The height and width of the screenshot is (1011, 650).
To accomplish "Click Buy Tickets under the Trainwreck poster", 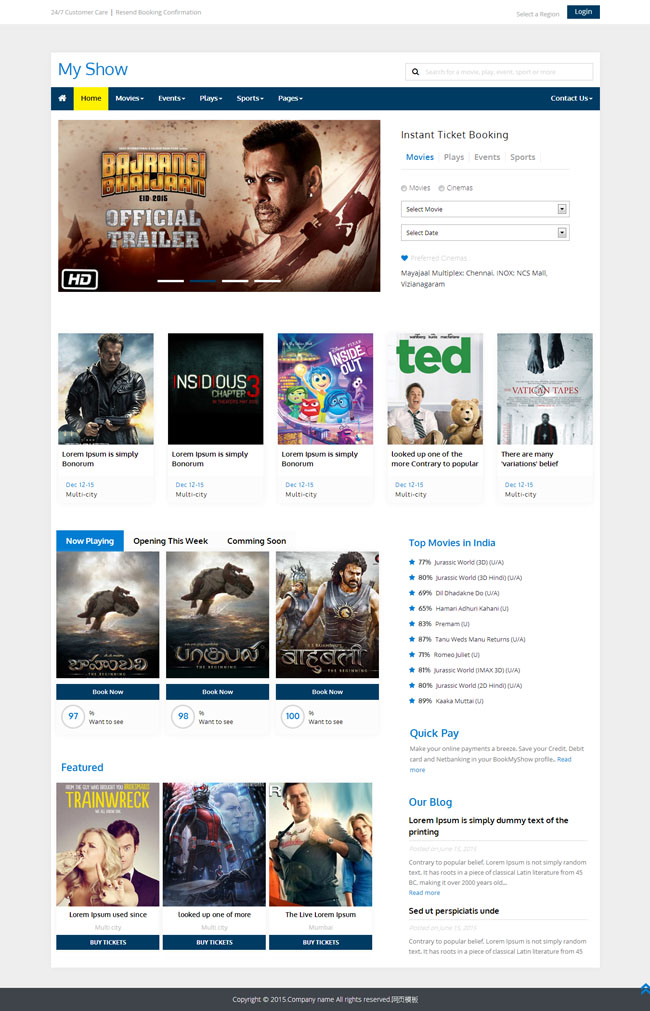I will [x=108, y=942].
